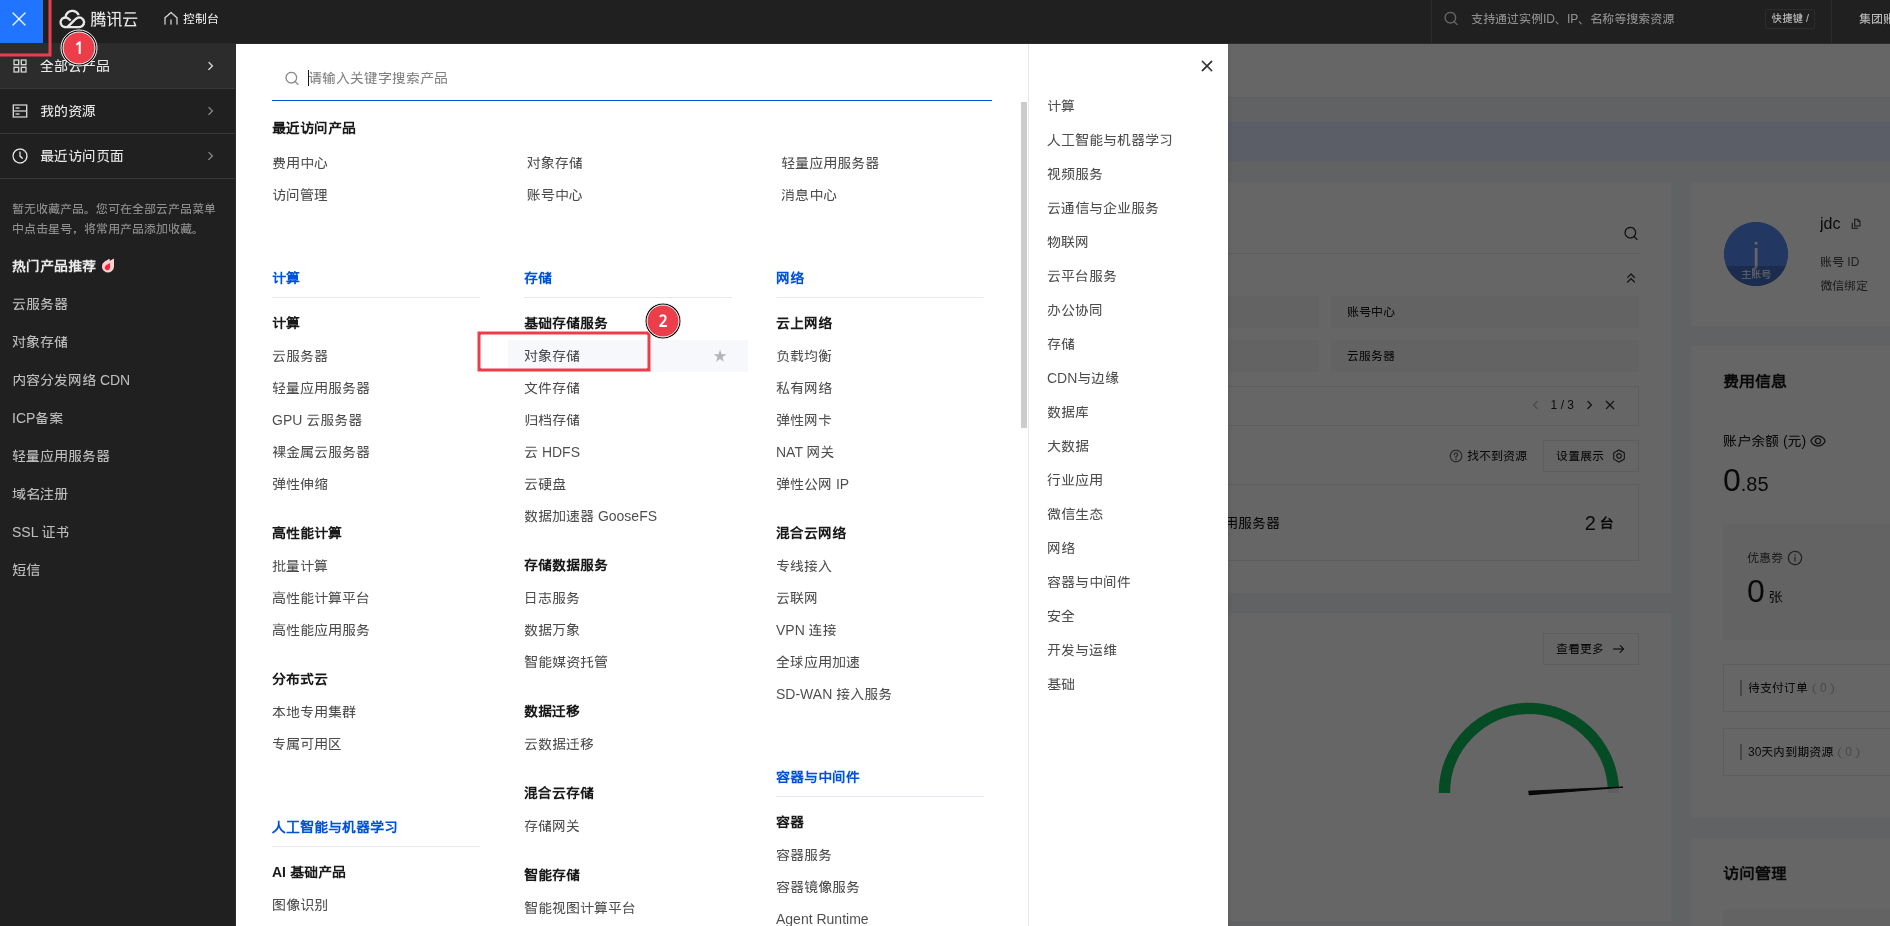Open 轻量应用服务器 from recent products
The width and height of the screenshot is (1890, 926).
(829, 163)
